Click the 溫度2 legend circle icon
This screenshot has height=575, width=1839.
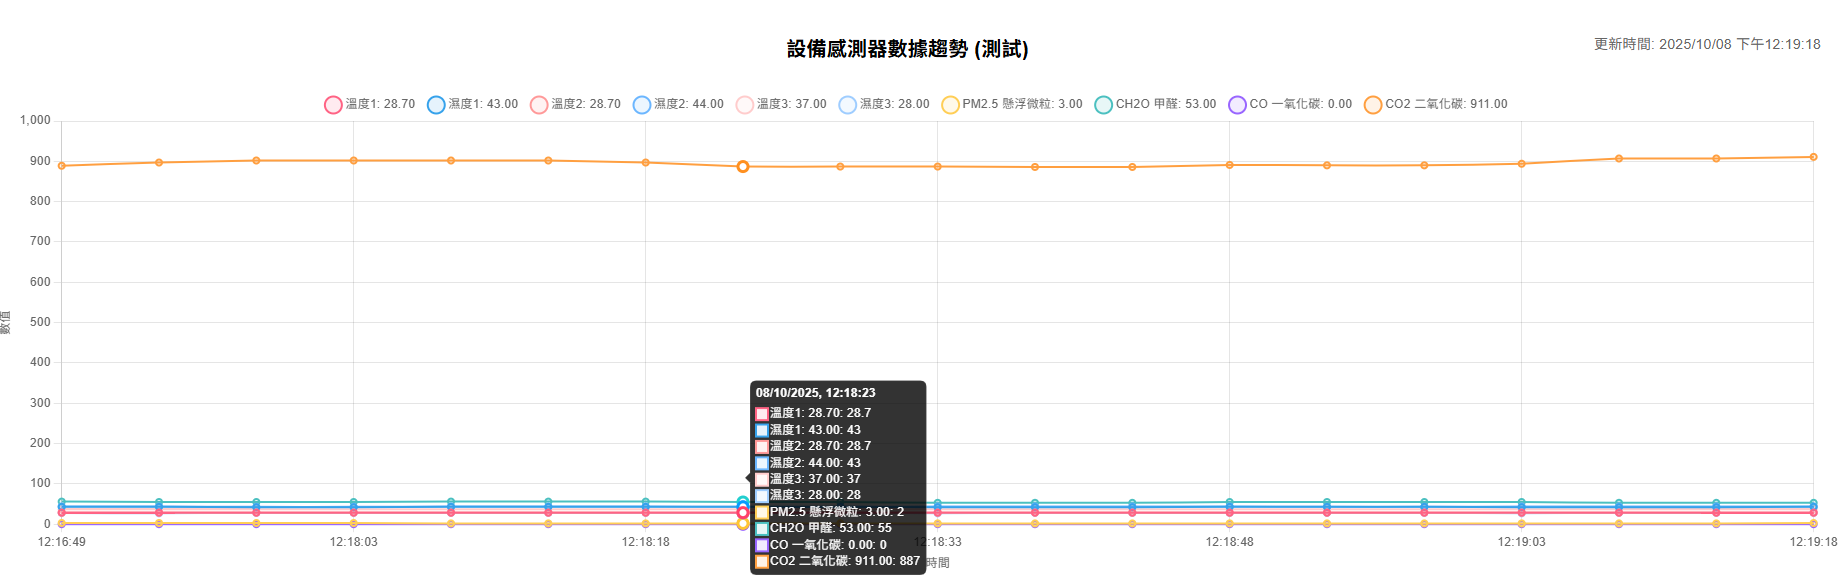point(539,105)
